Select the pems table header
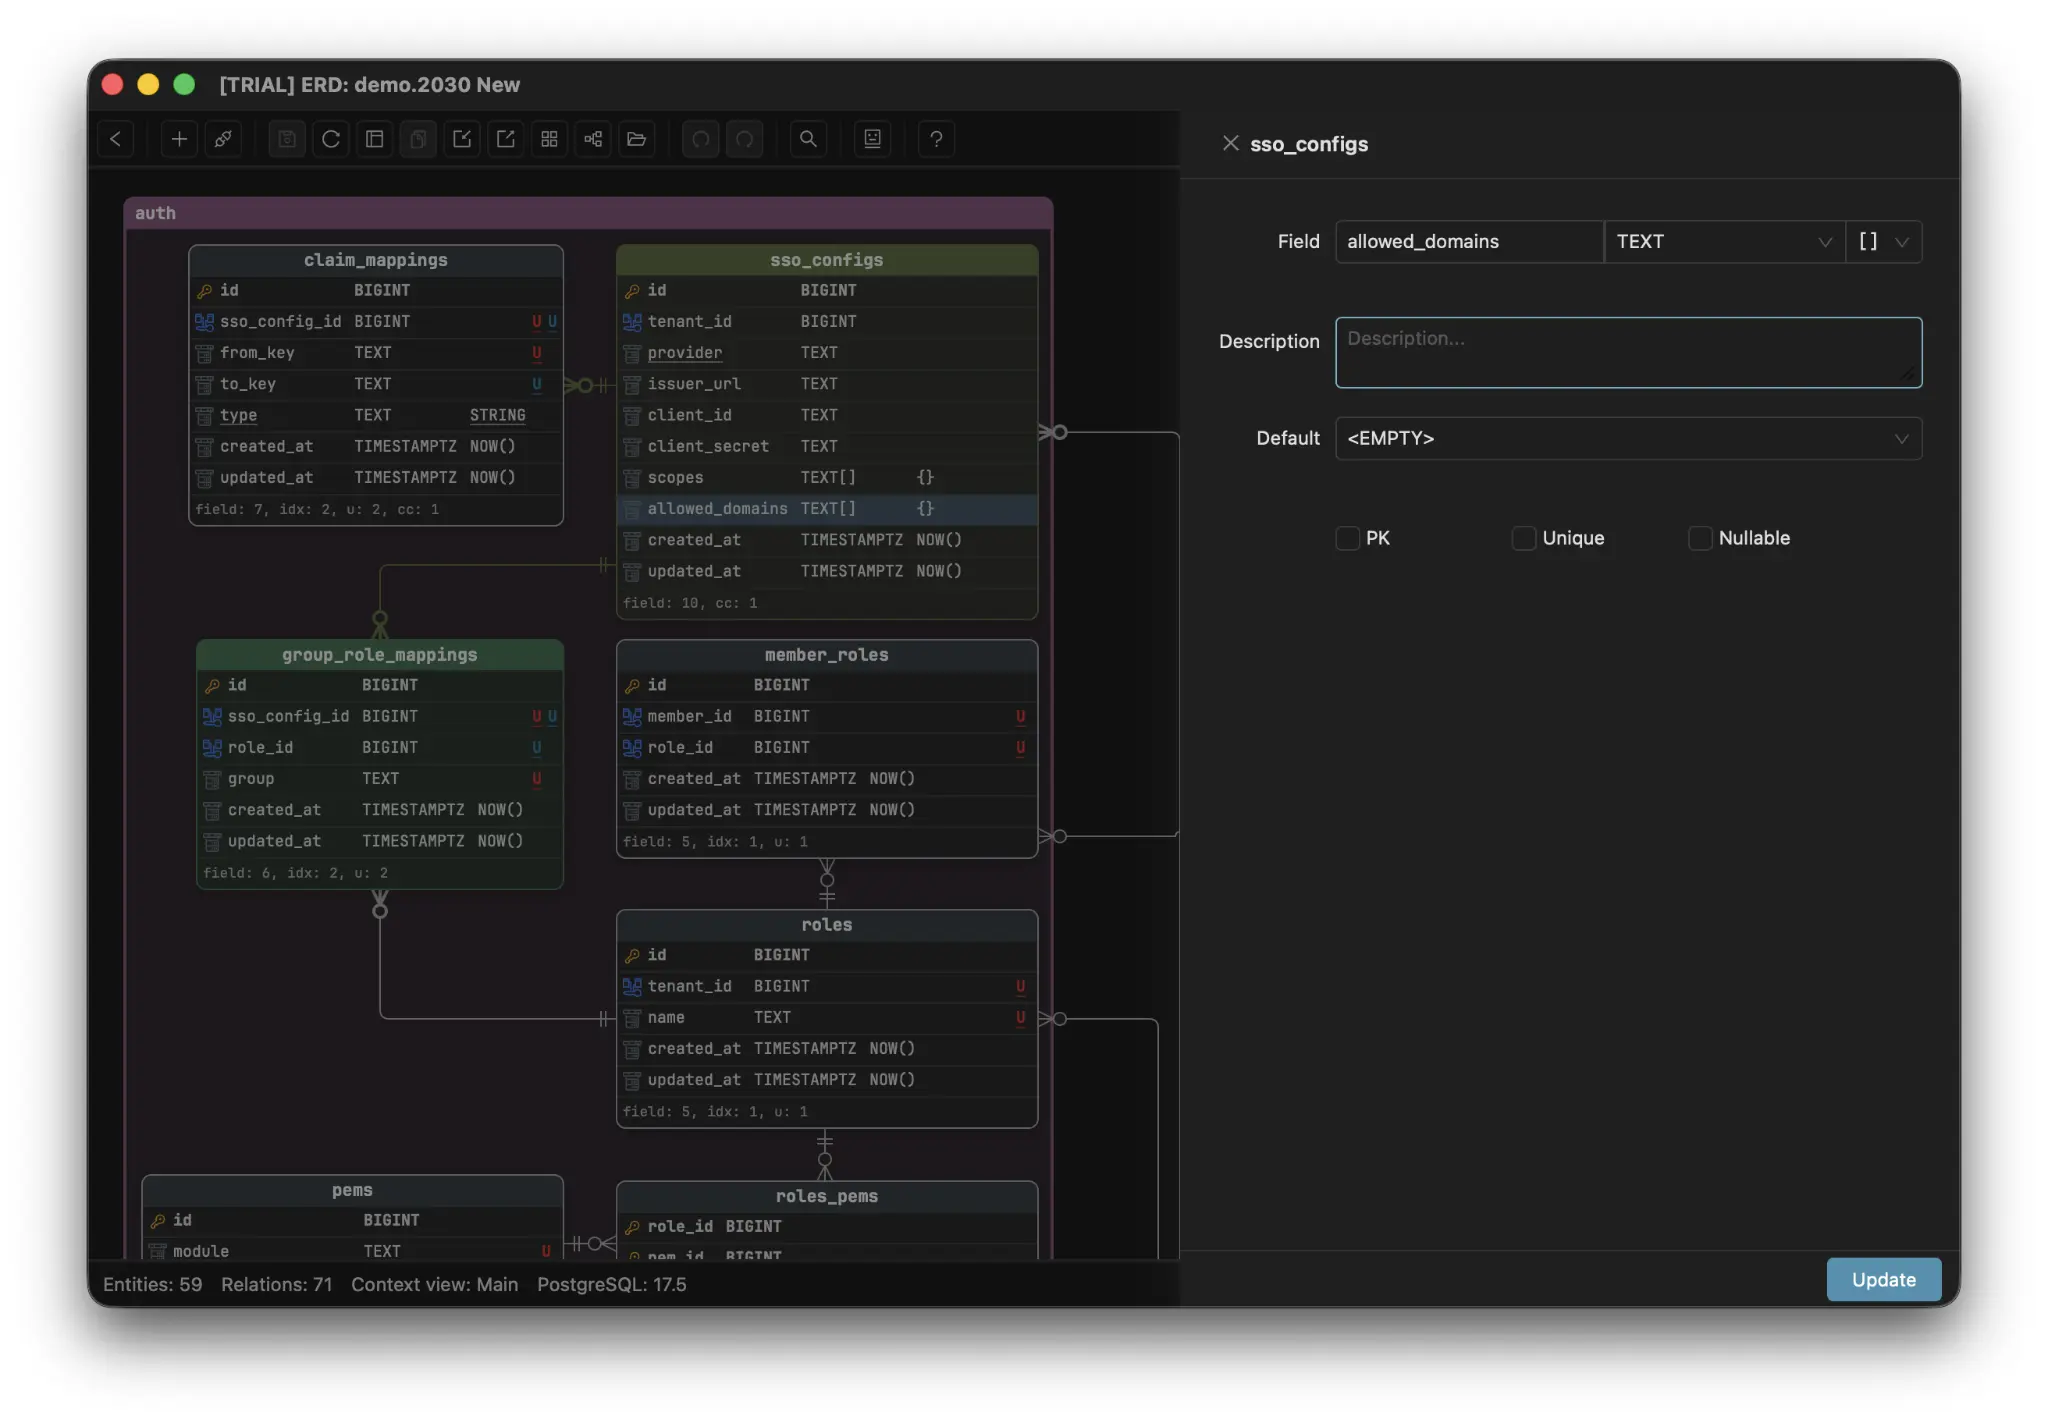 pos(352,1190)
